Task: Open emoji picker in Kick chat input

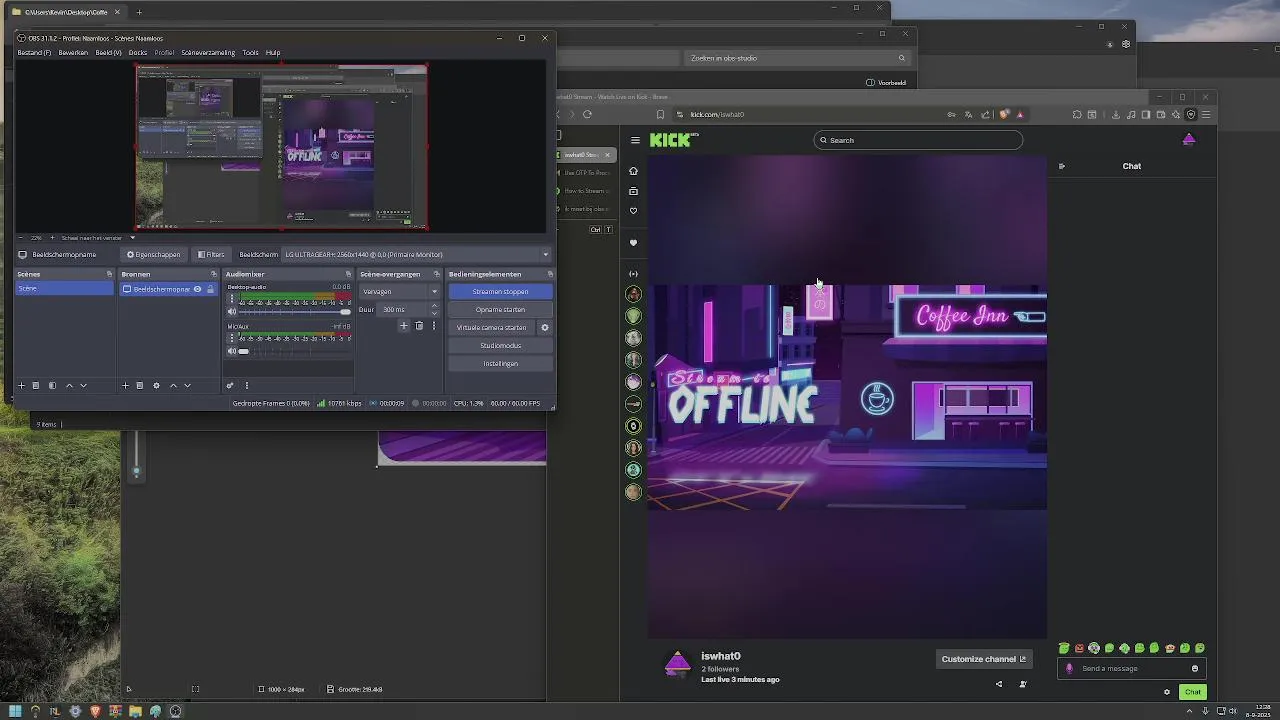Action: point(1195,668)
